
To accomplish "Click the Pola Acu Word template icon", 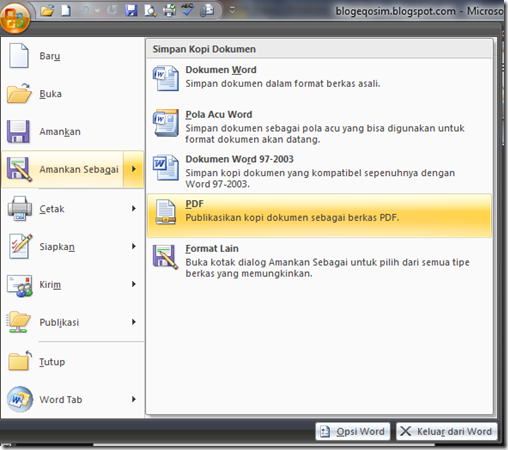I will pos(166,123).
